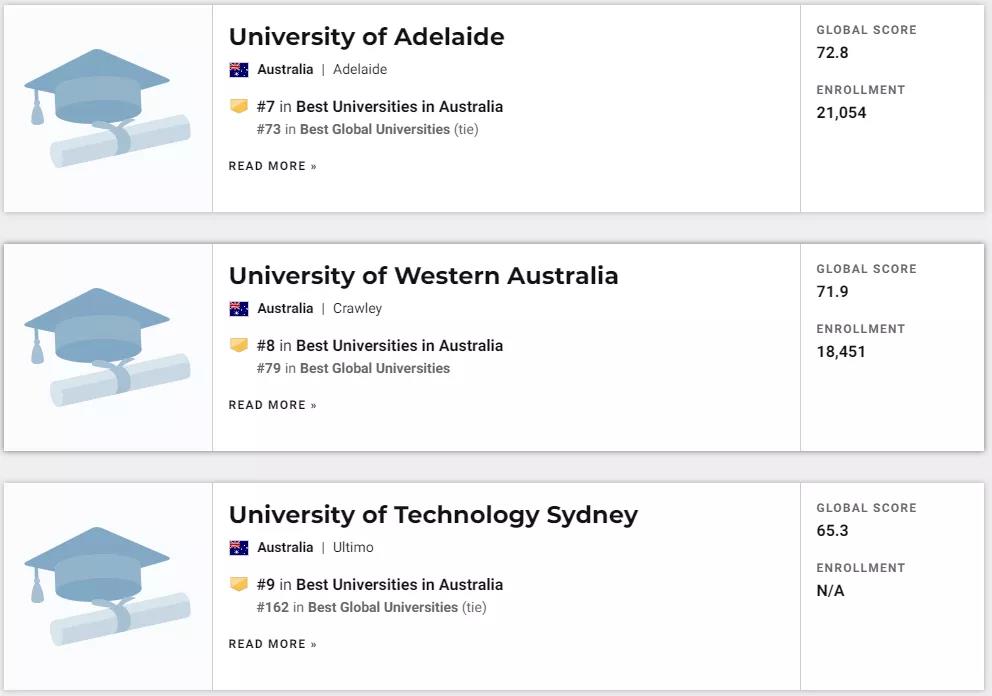Click the University of Western Australia cap thumbnail
992x696 pixels.
point(108,347)
